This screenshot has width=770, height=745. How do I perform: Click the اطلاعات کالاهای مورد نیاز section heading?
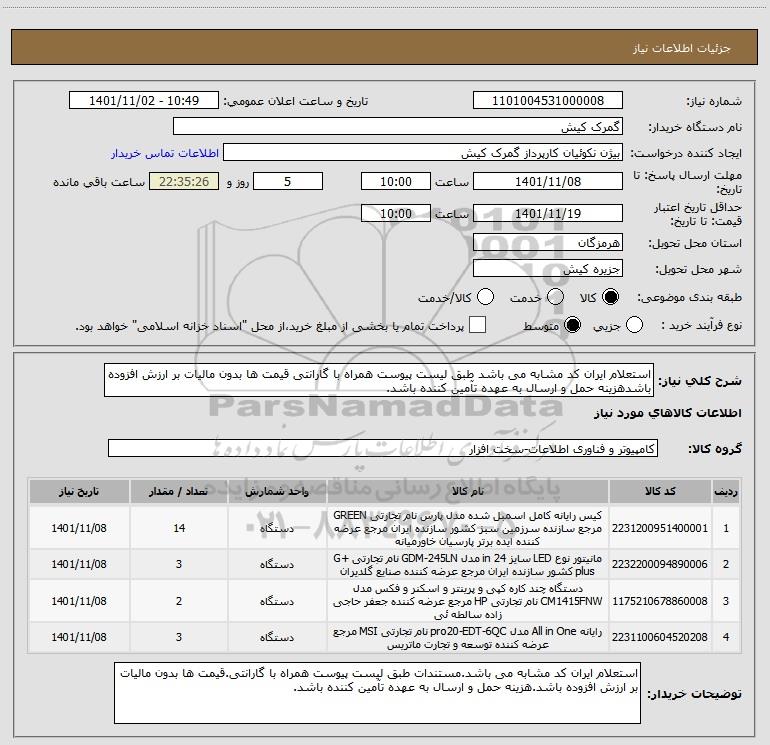click(667, 413)
